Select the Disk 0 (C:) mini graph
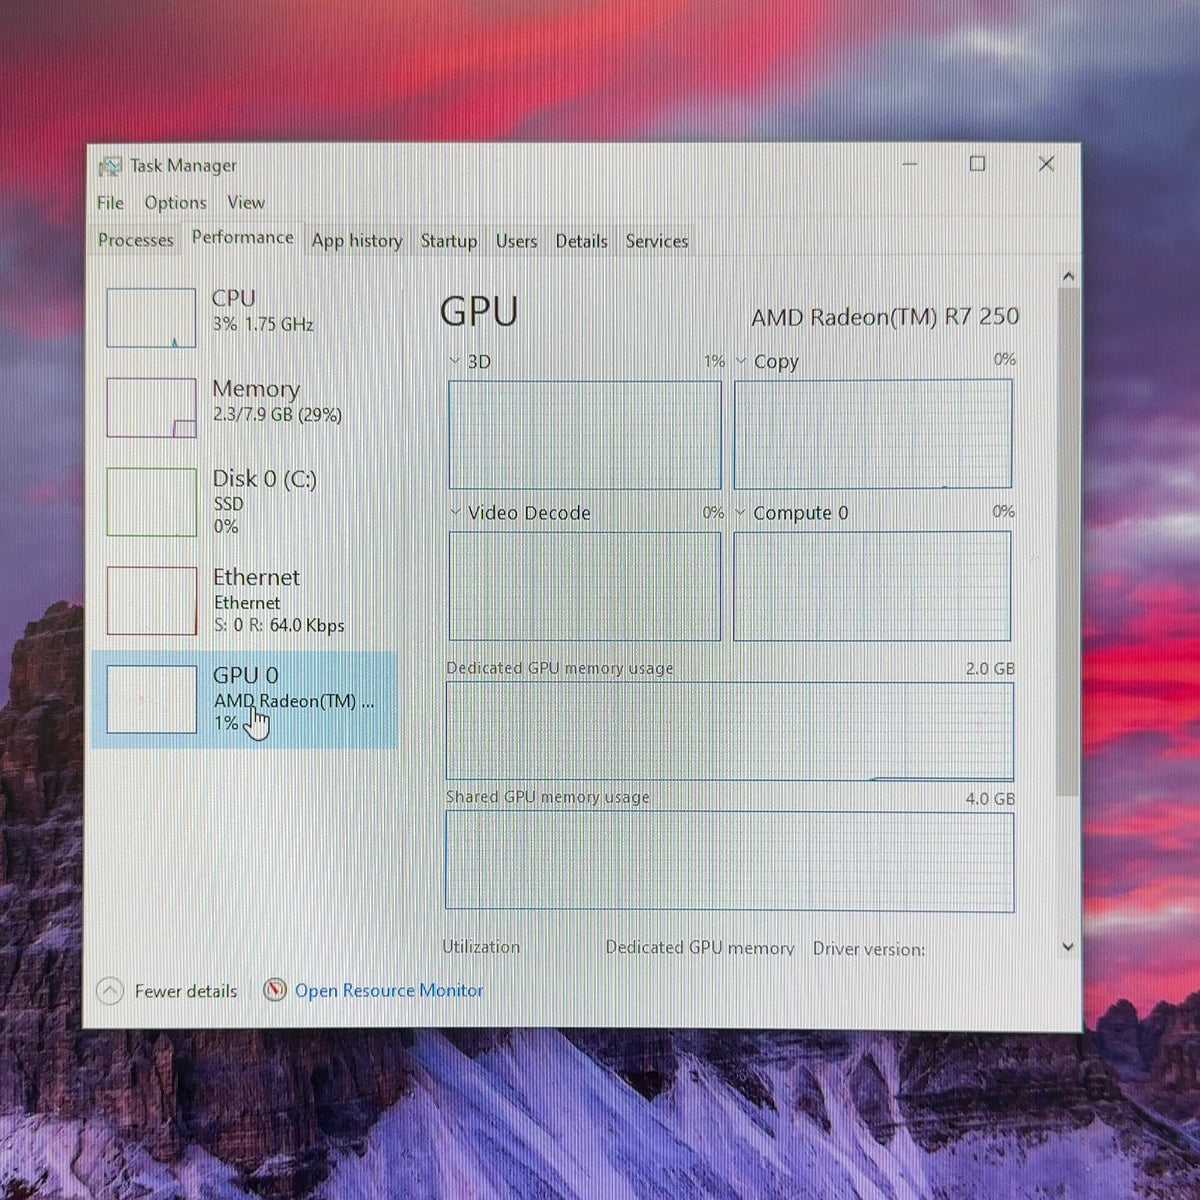Image resolution: width=1200 pixels, height=1200 pixels. click(151, 502)
